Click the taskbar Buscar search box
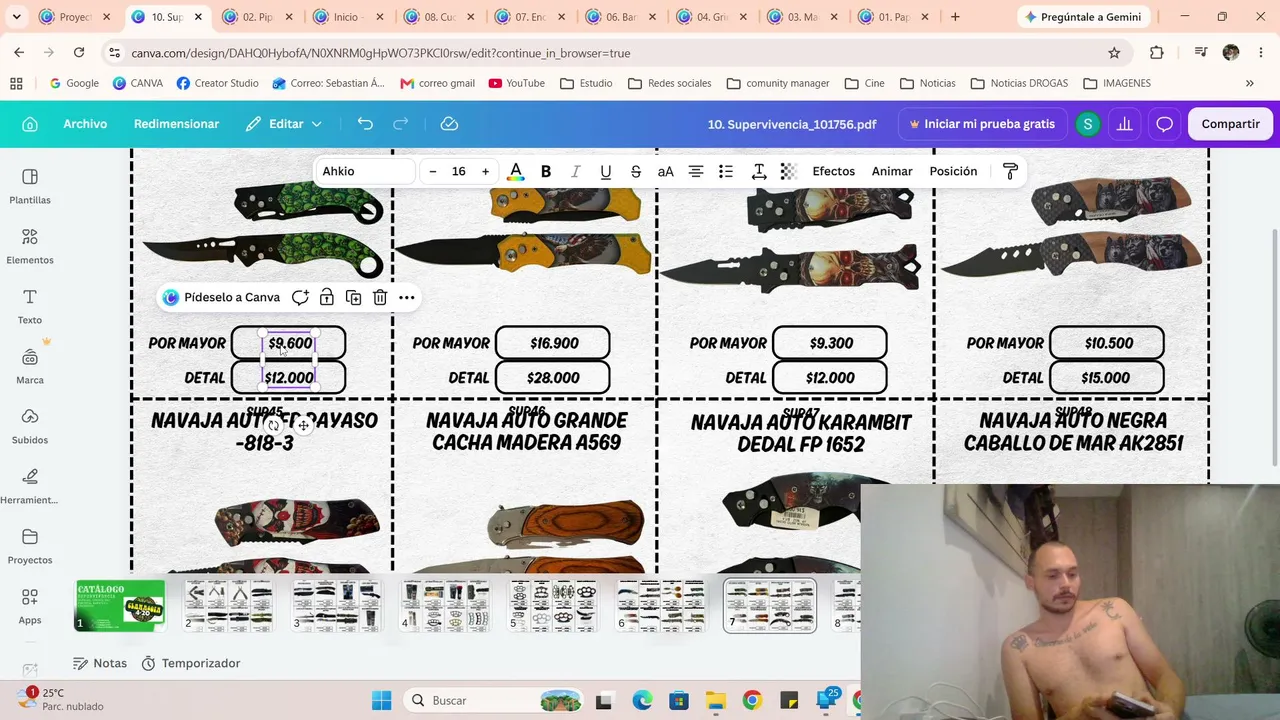This screenshot has width=1280, height=720. point(495,700)
